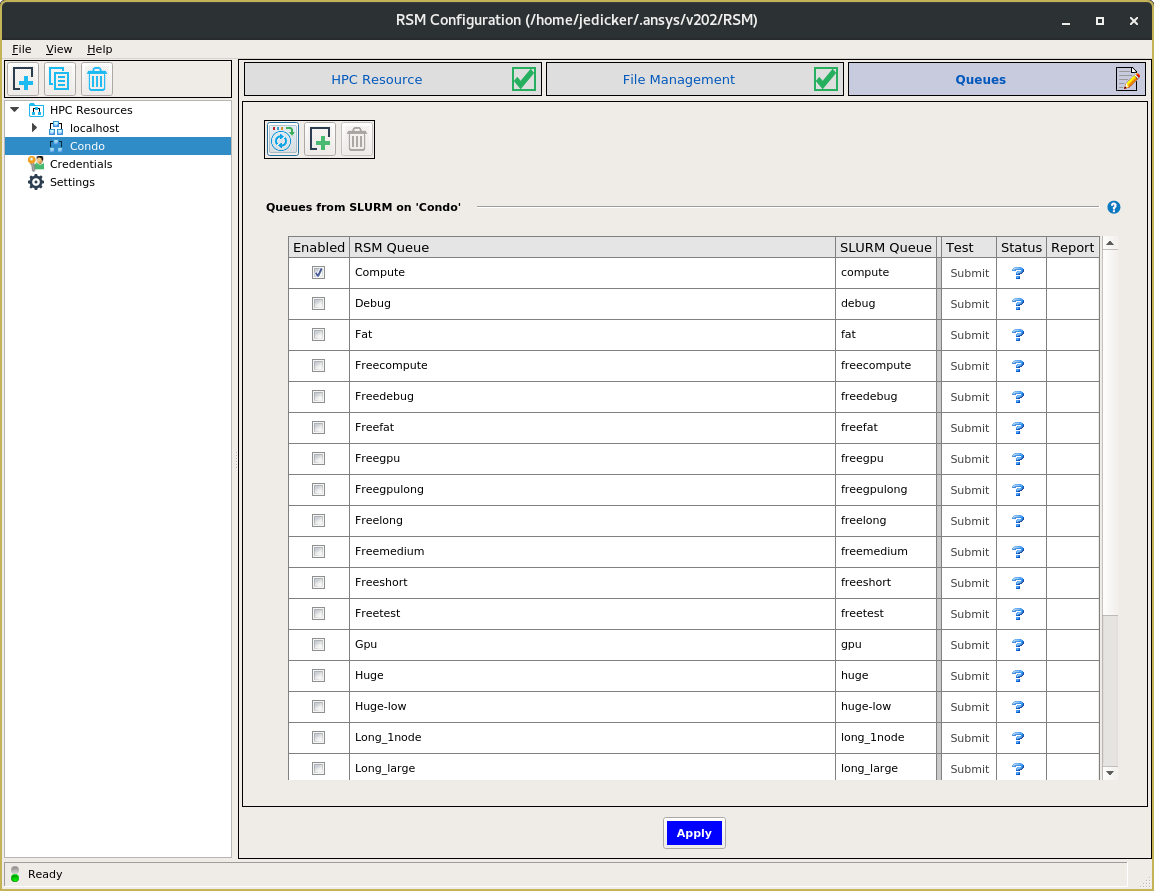Submit test for the Compute queue

click(969, 273)
